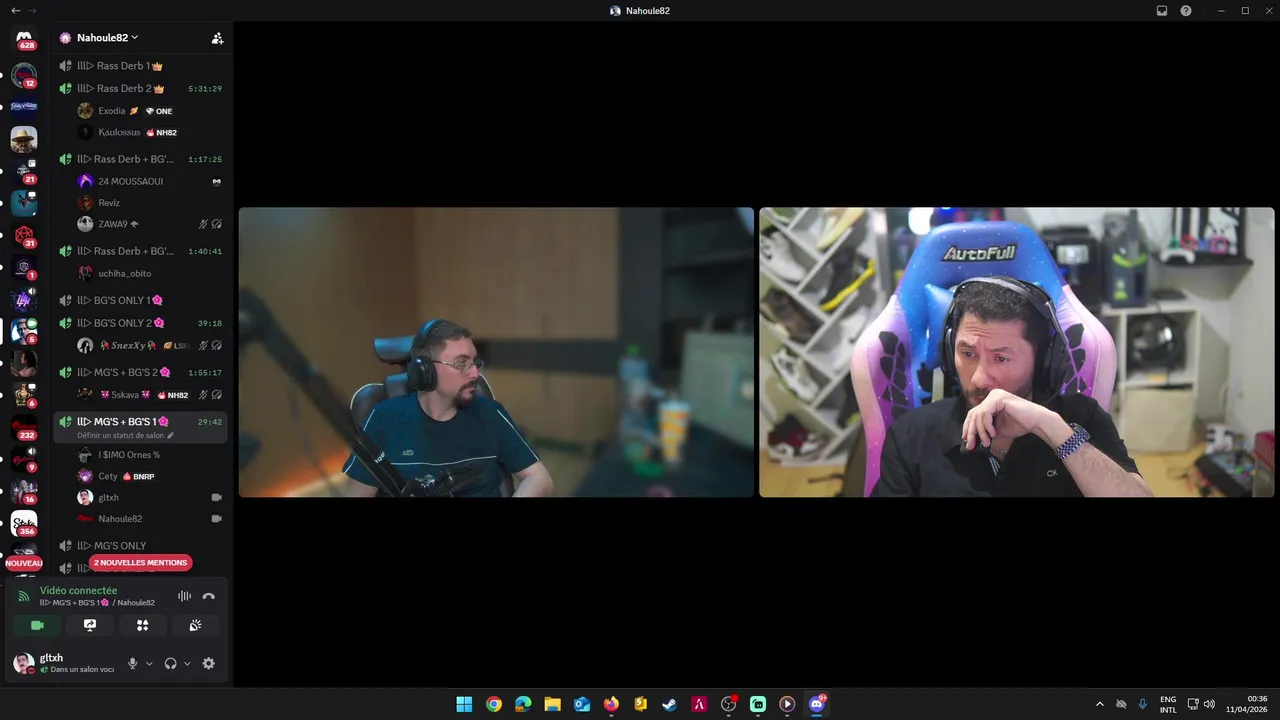The width and height of the screenshot is (1280, 720).
Task: Open File Explorer from the taskbar
Action: pos(552,704)
